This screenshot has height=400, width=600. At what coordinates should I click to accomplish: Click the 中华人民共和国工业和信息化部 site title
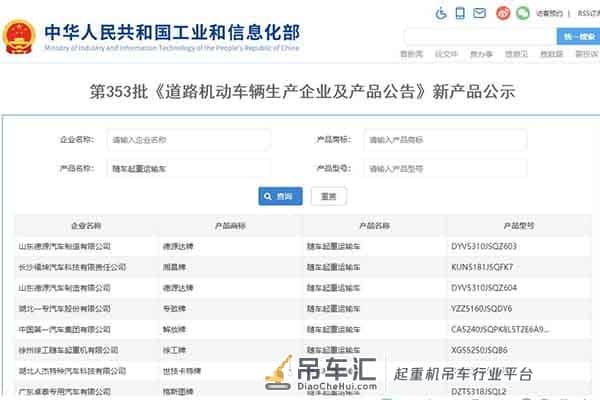pos(172,33)
